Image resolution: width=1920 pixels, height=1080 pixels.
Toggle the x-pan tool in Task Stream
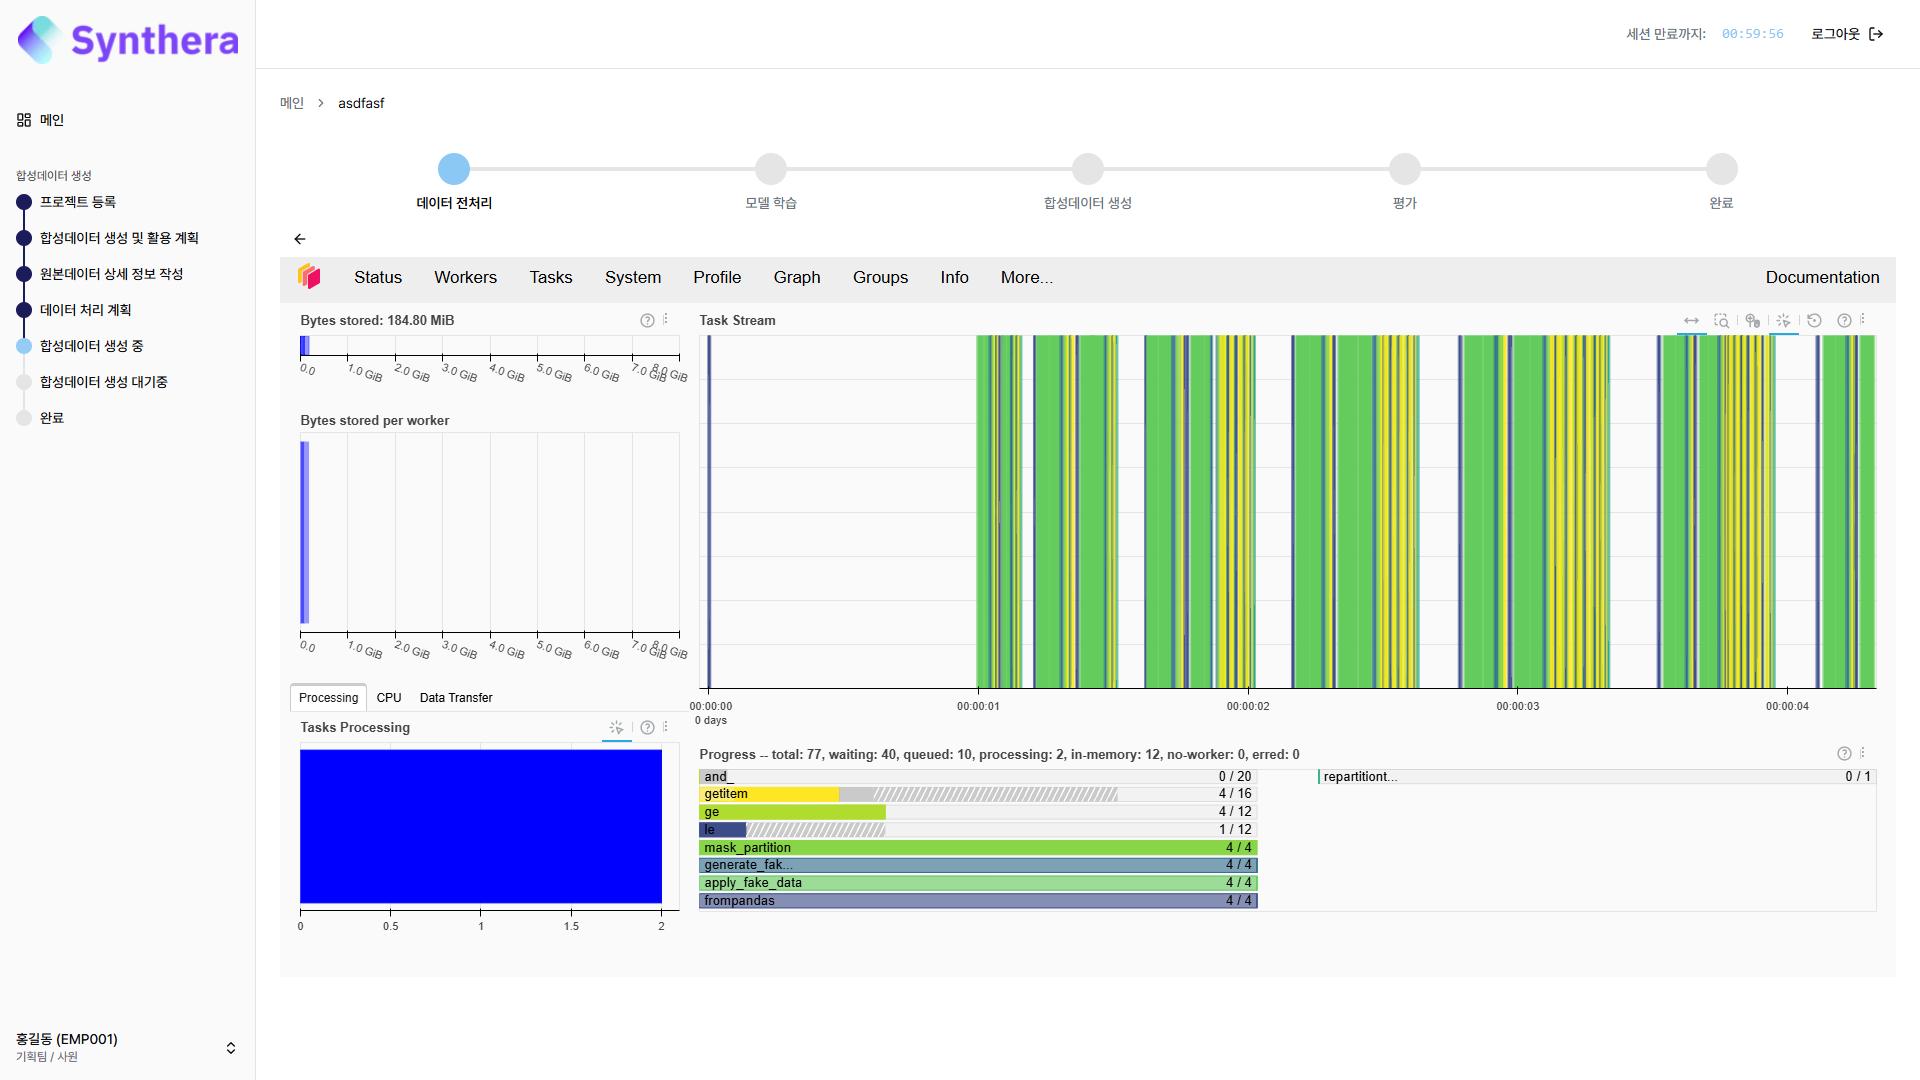[x=1691, y=321]
